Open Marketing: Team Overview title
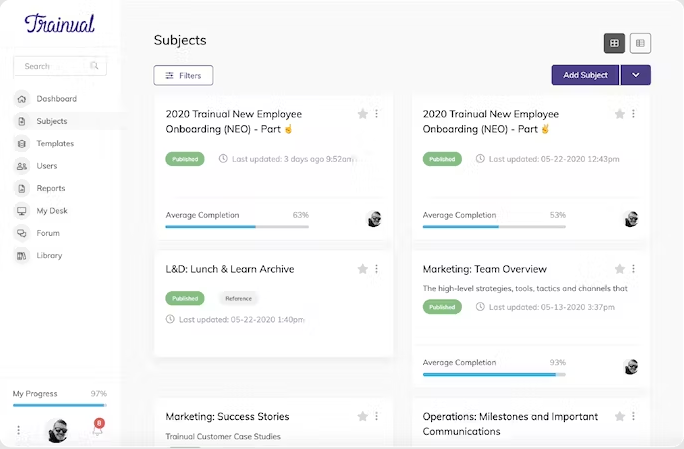 (x=484, y=269)
